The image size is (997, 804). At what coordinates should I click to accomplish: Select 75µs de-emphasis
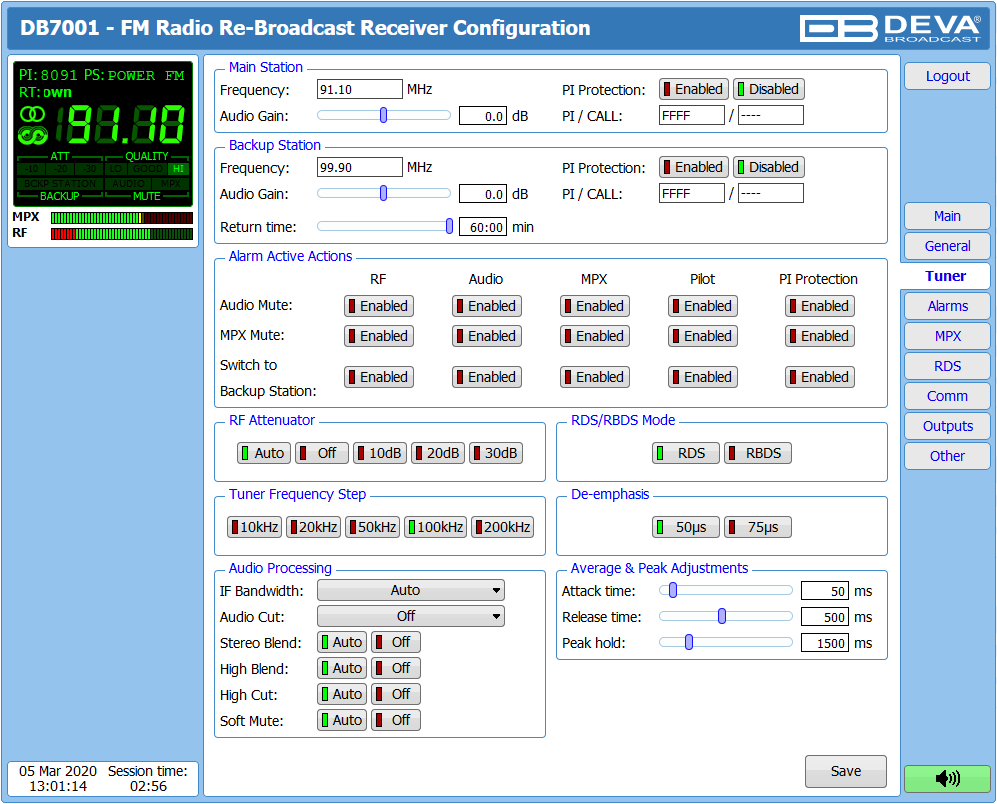click(757, 527)
